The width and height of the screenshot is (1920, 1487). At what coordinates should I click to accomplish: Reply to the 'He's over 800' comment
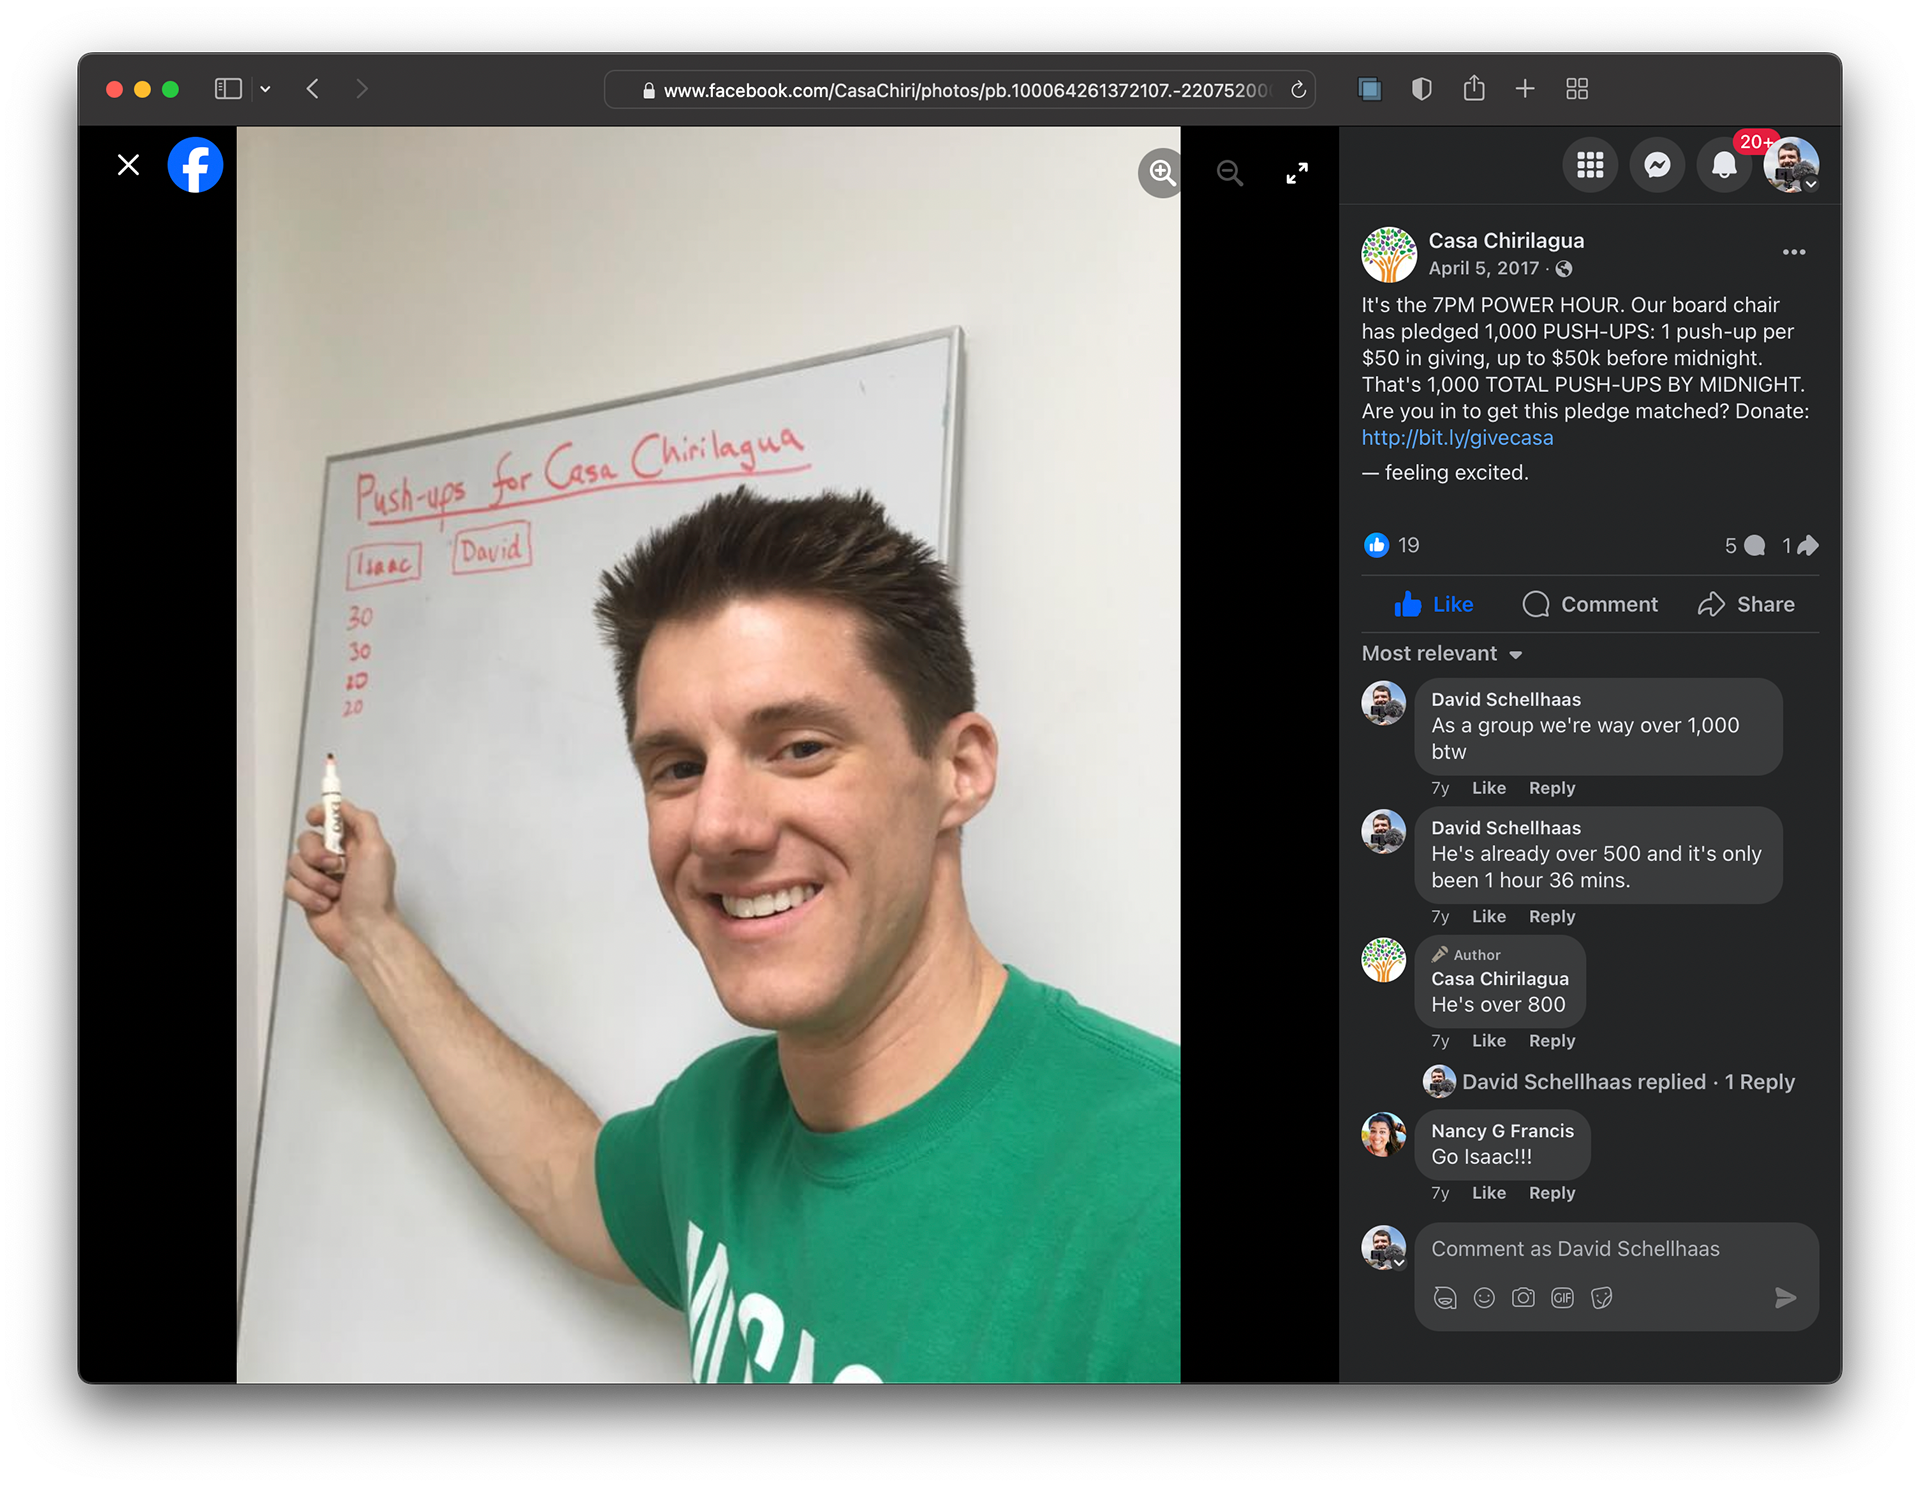click(x=1551, y=1041)
